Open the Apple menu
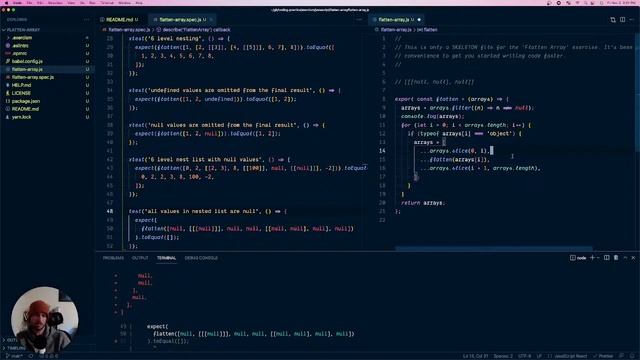640x360 pixels. pos(6,3)
